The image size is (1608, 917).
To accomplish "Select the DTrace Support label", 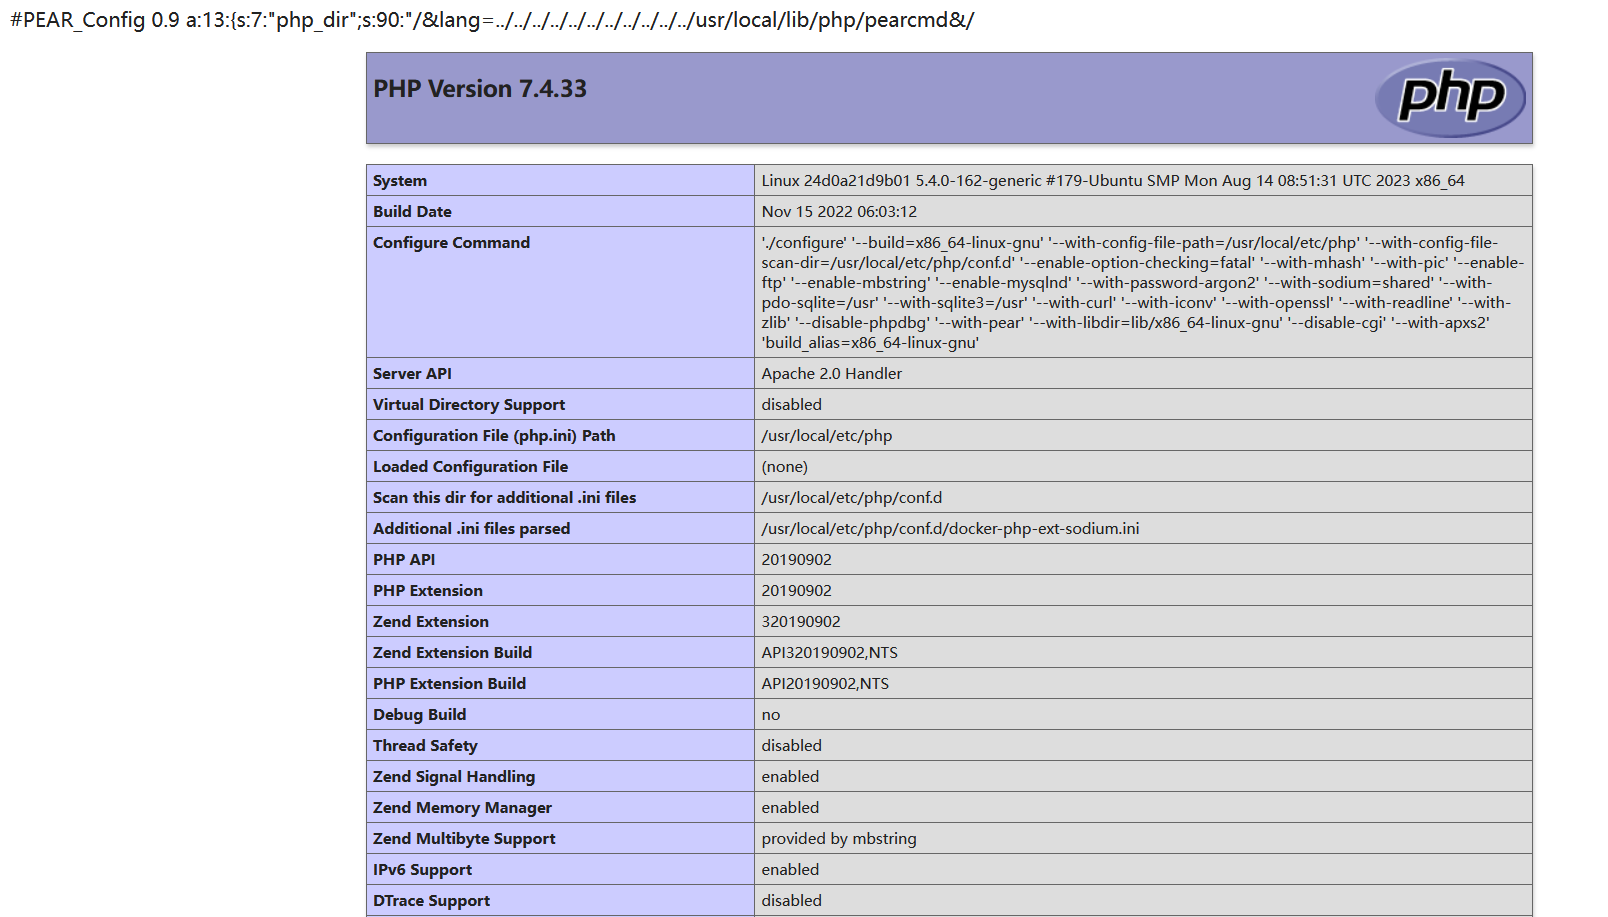I will (431, 901).
